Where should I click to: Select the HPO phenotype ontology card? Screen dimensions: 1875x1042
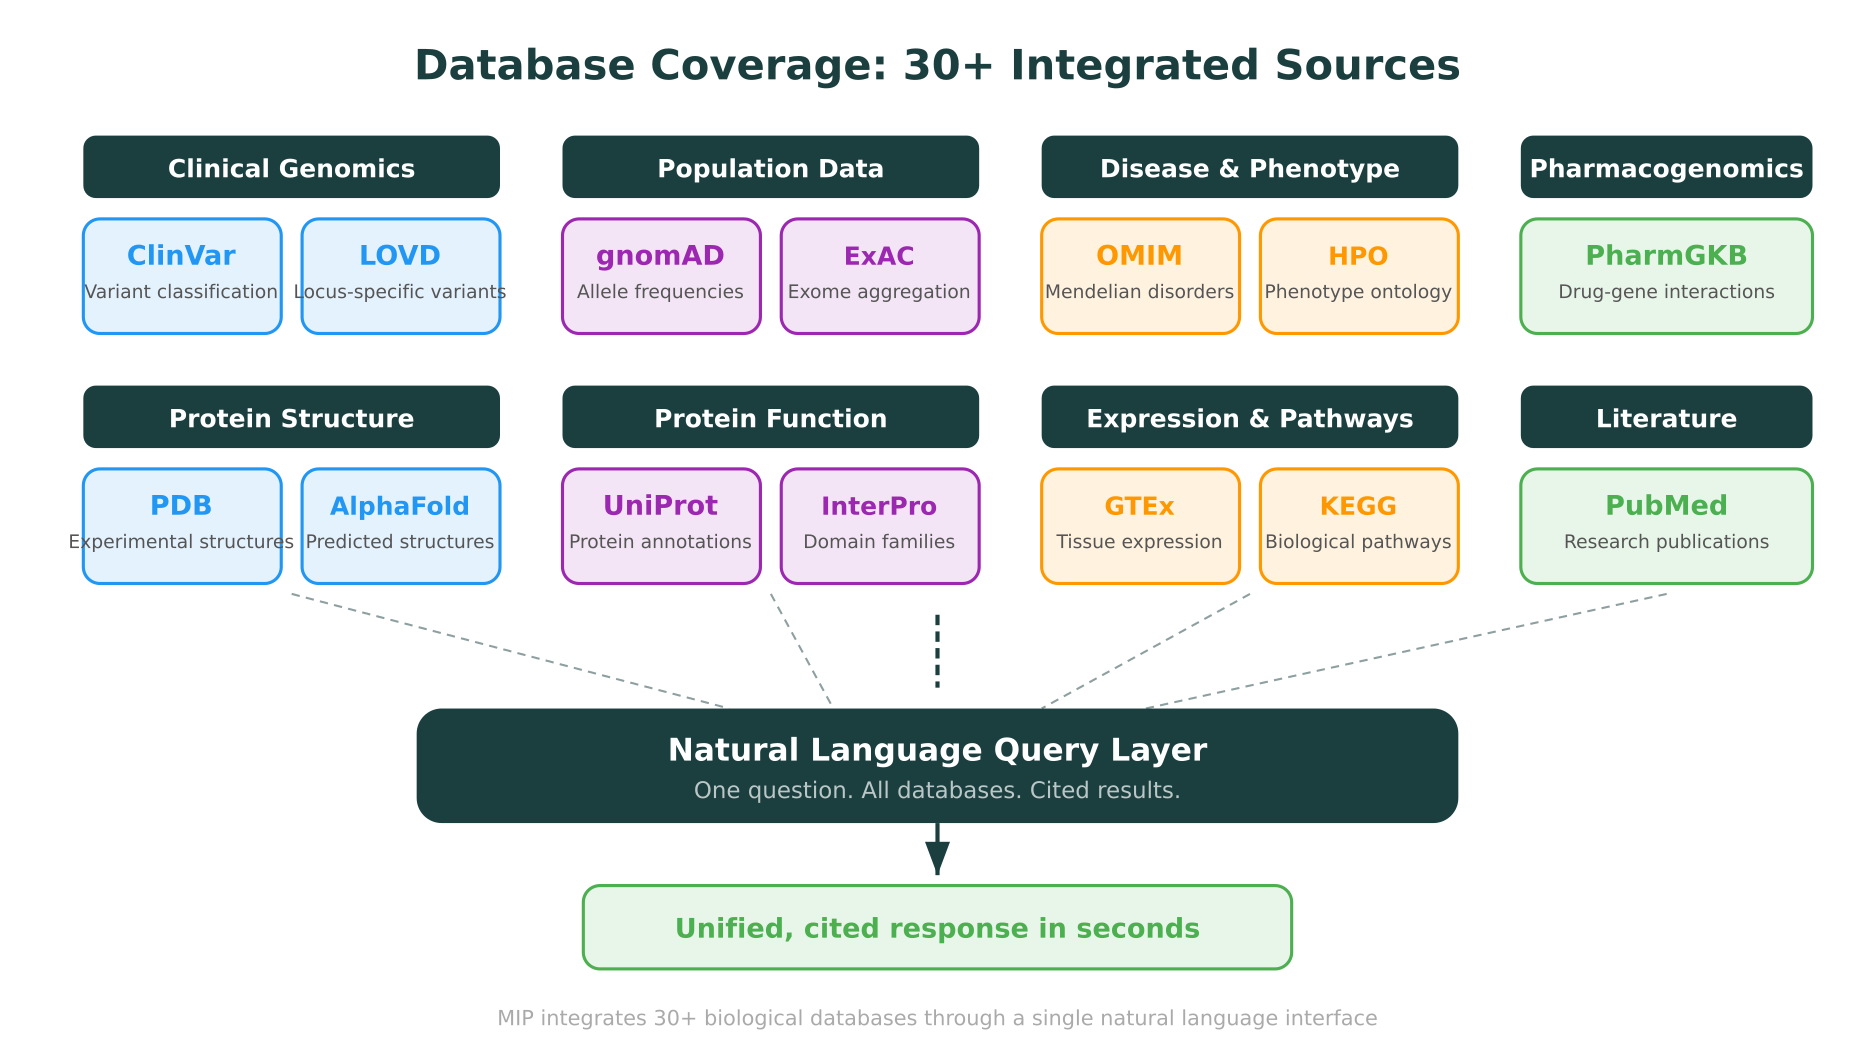point(1358,276)
